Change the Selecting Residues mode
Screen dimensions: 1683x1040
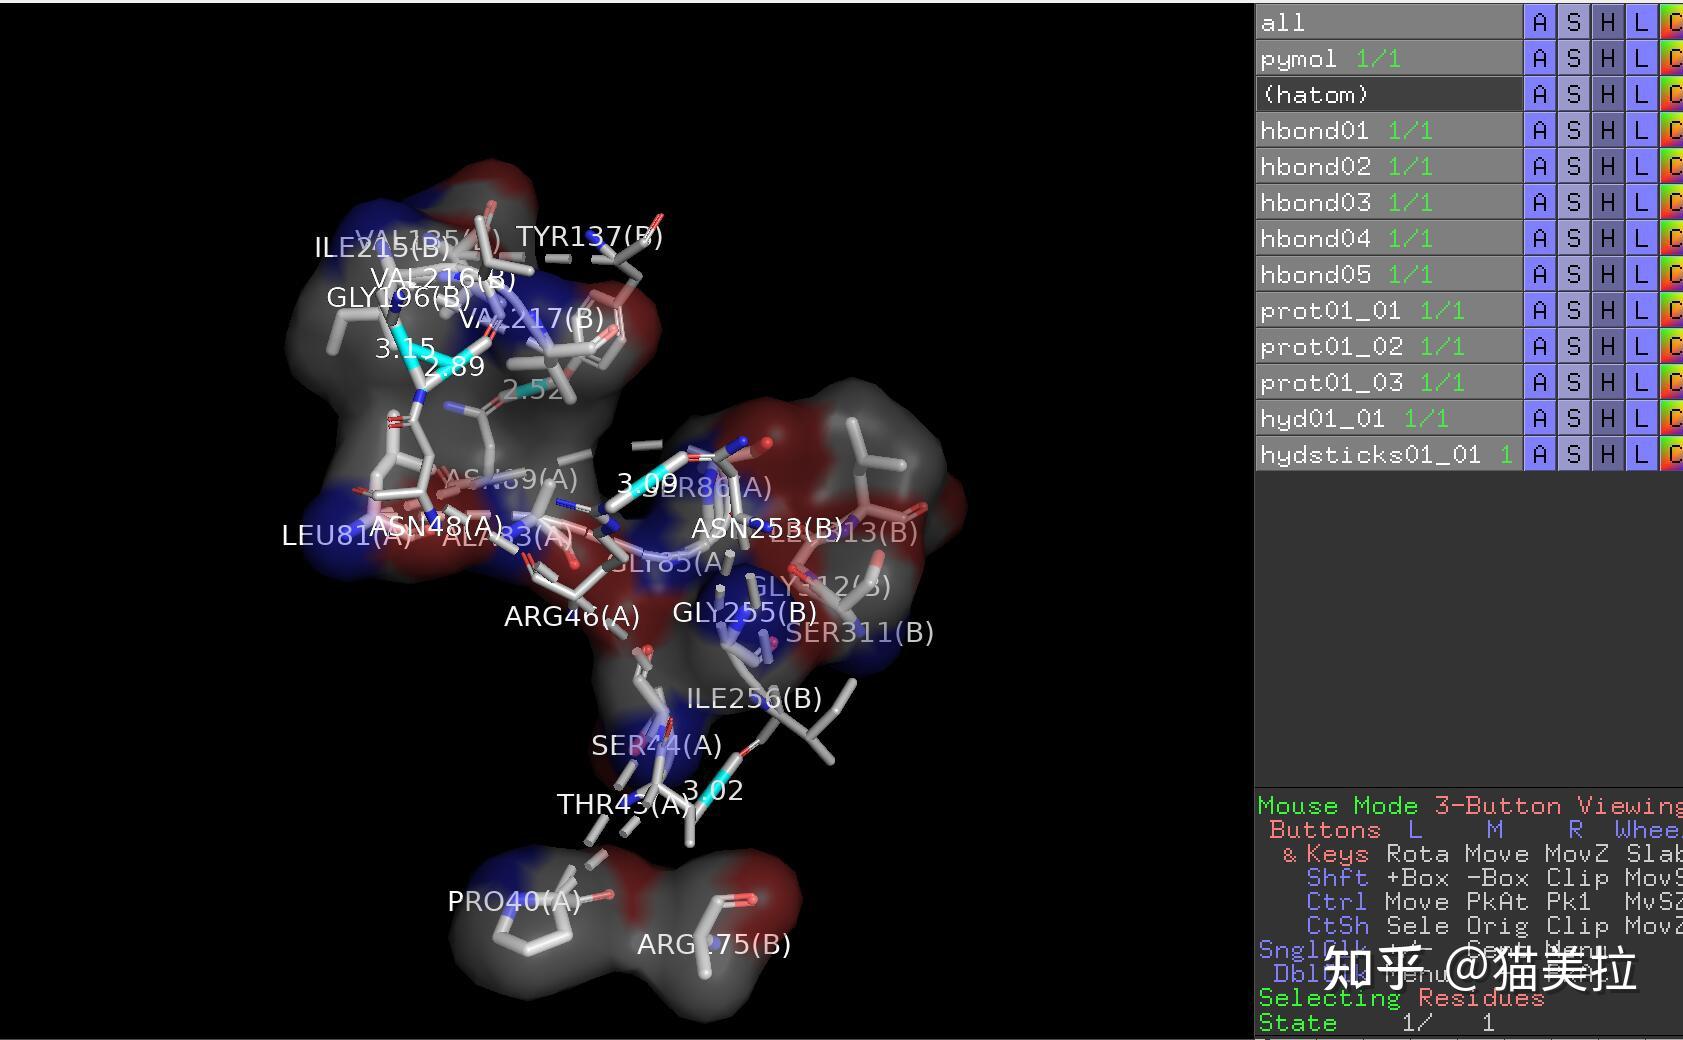click(x=1401, y=997)
